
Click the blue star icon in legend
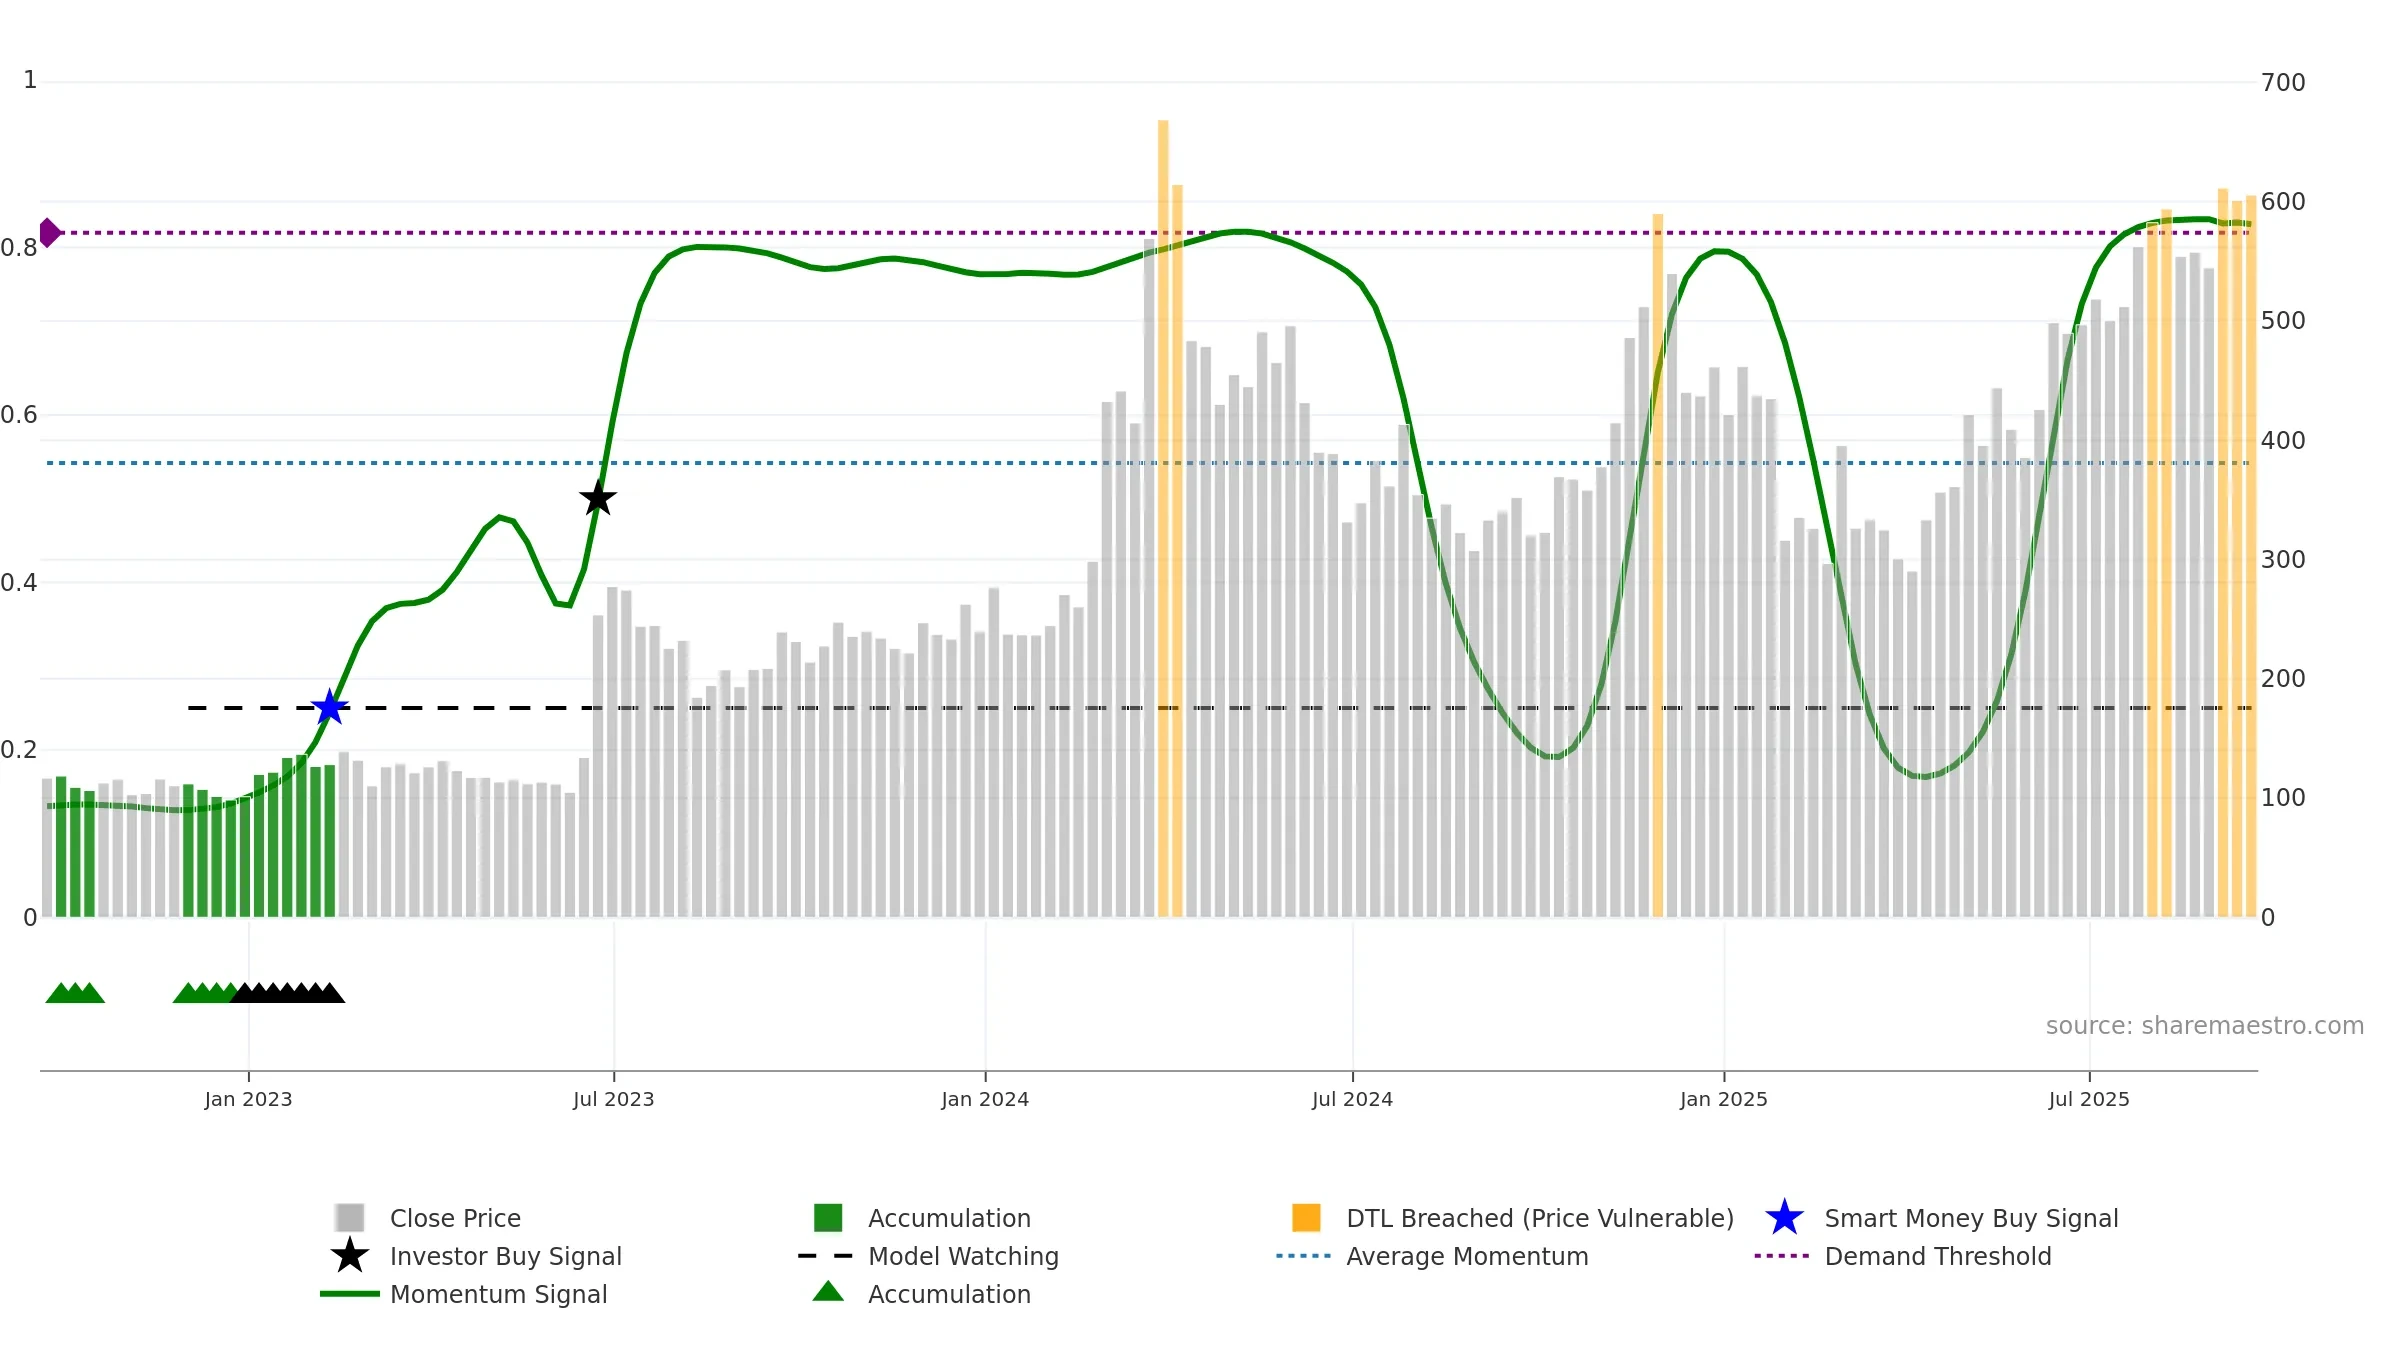tap(1784, 1218)
